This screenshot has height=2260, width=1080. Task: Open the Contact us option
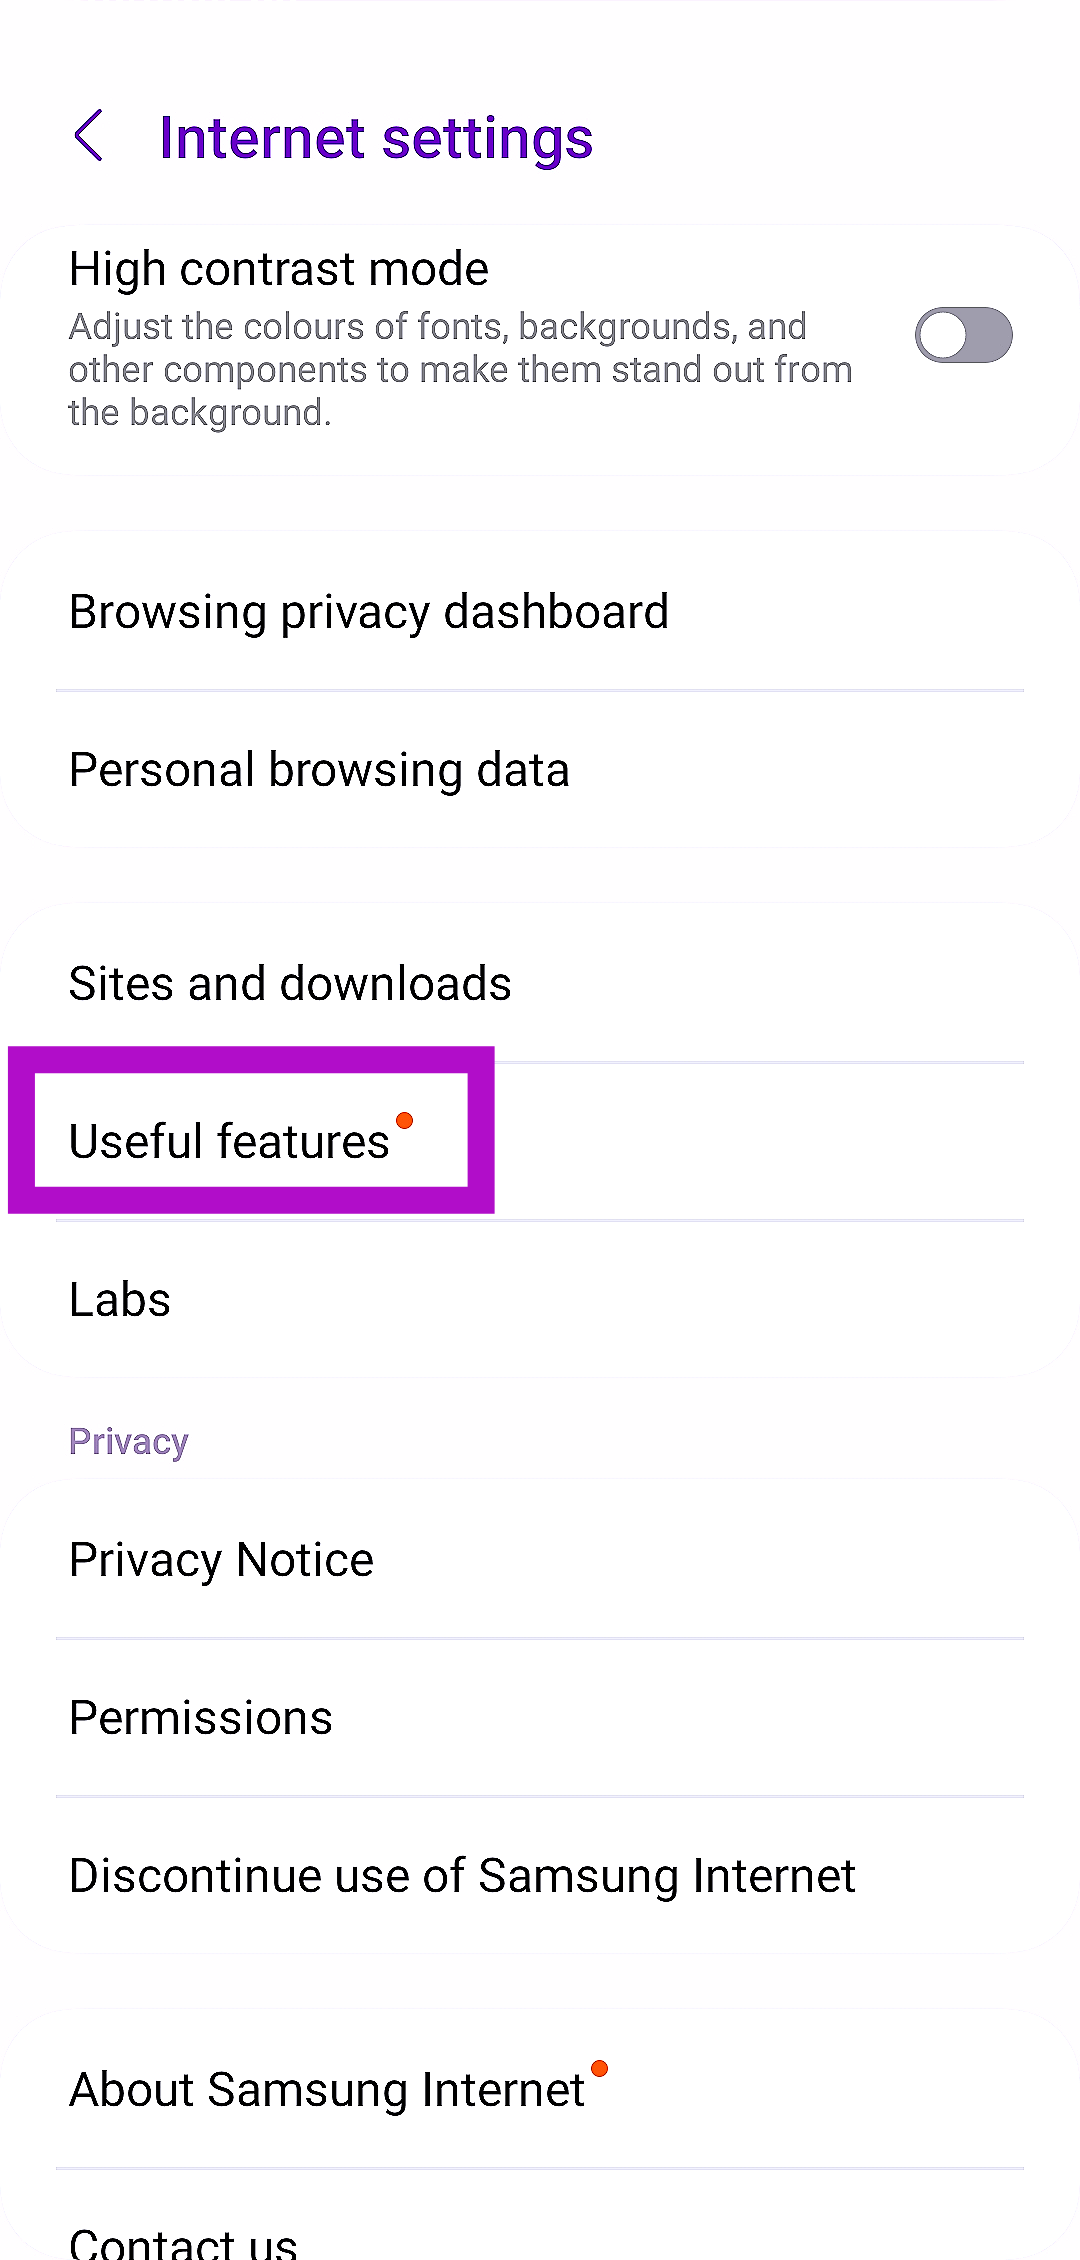[183, 2242]
